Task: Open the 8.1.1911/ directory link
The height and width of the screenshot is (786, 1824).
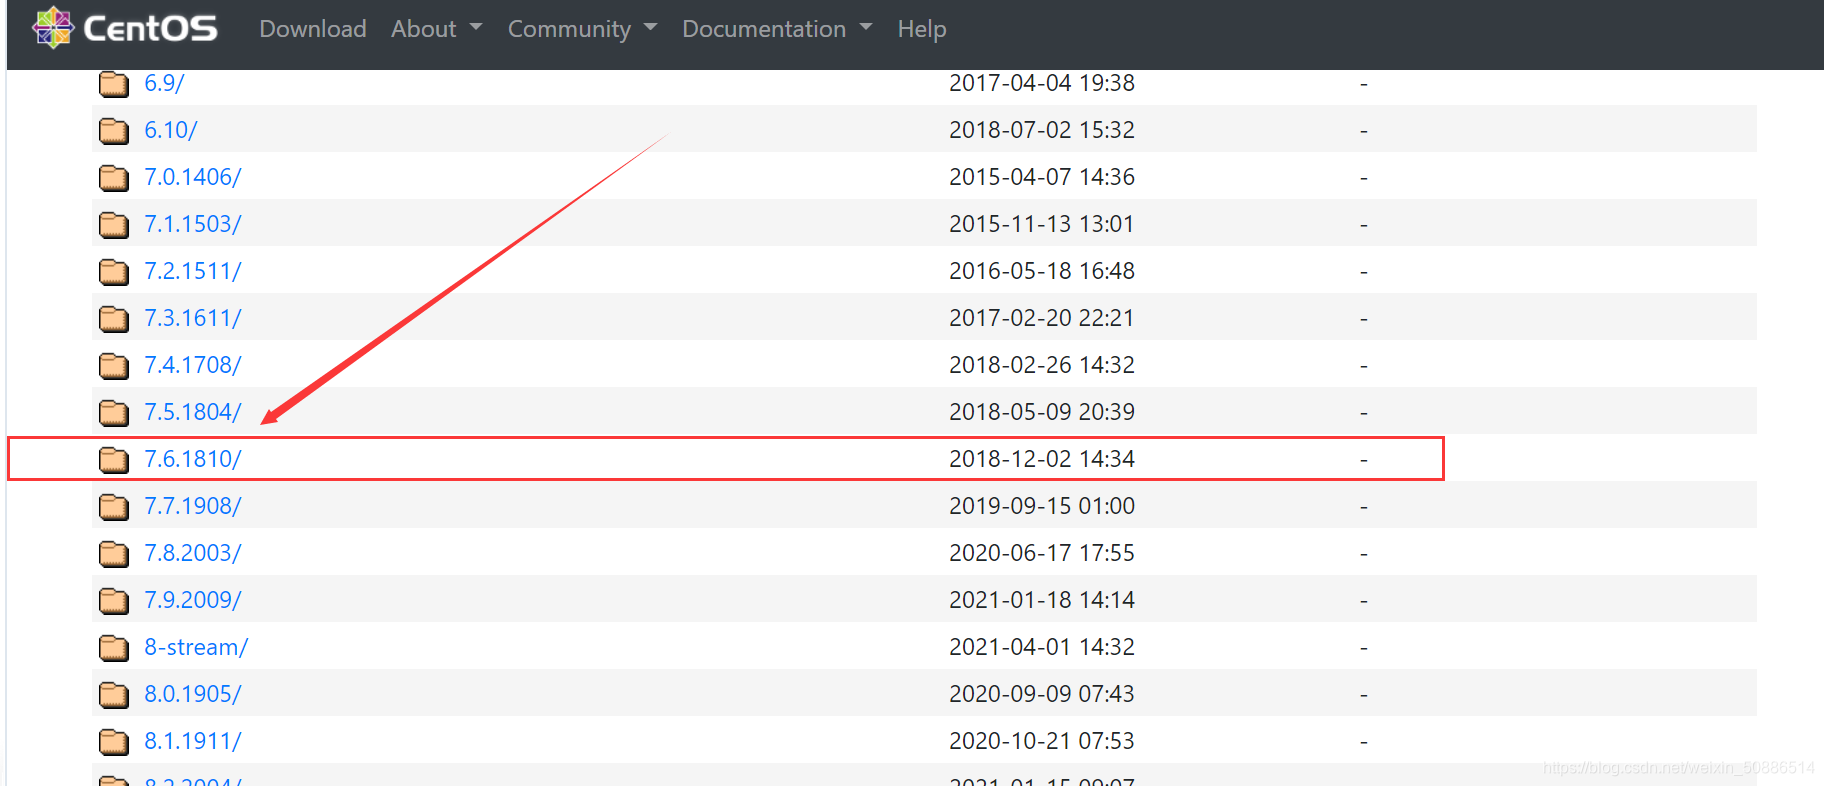Action: pyautogui.click(x=193, y=741)
